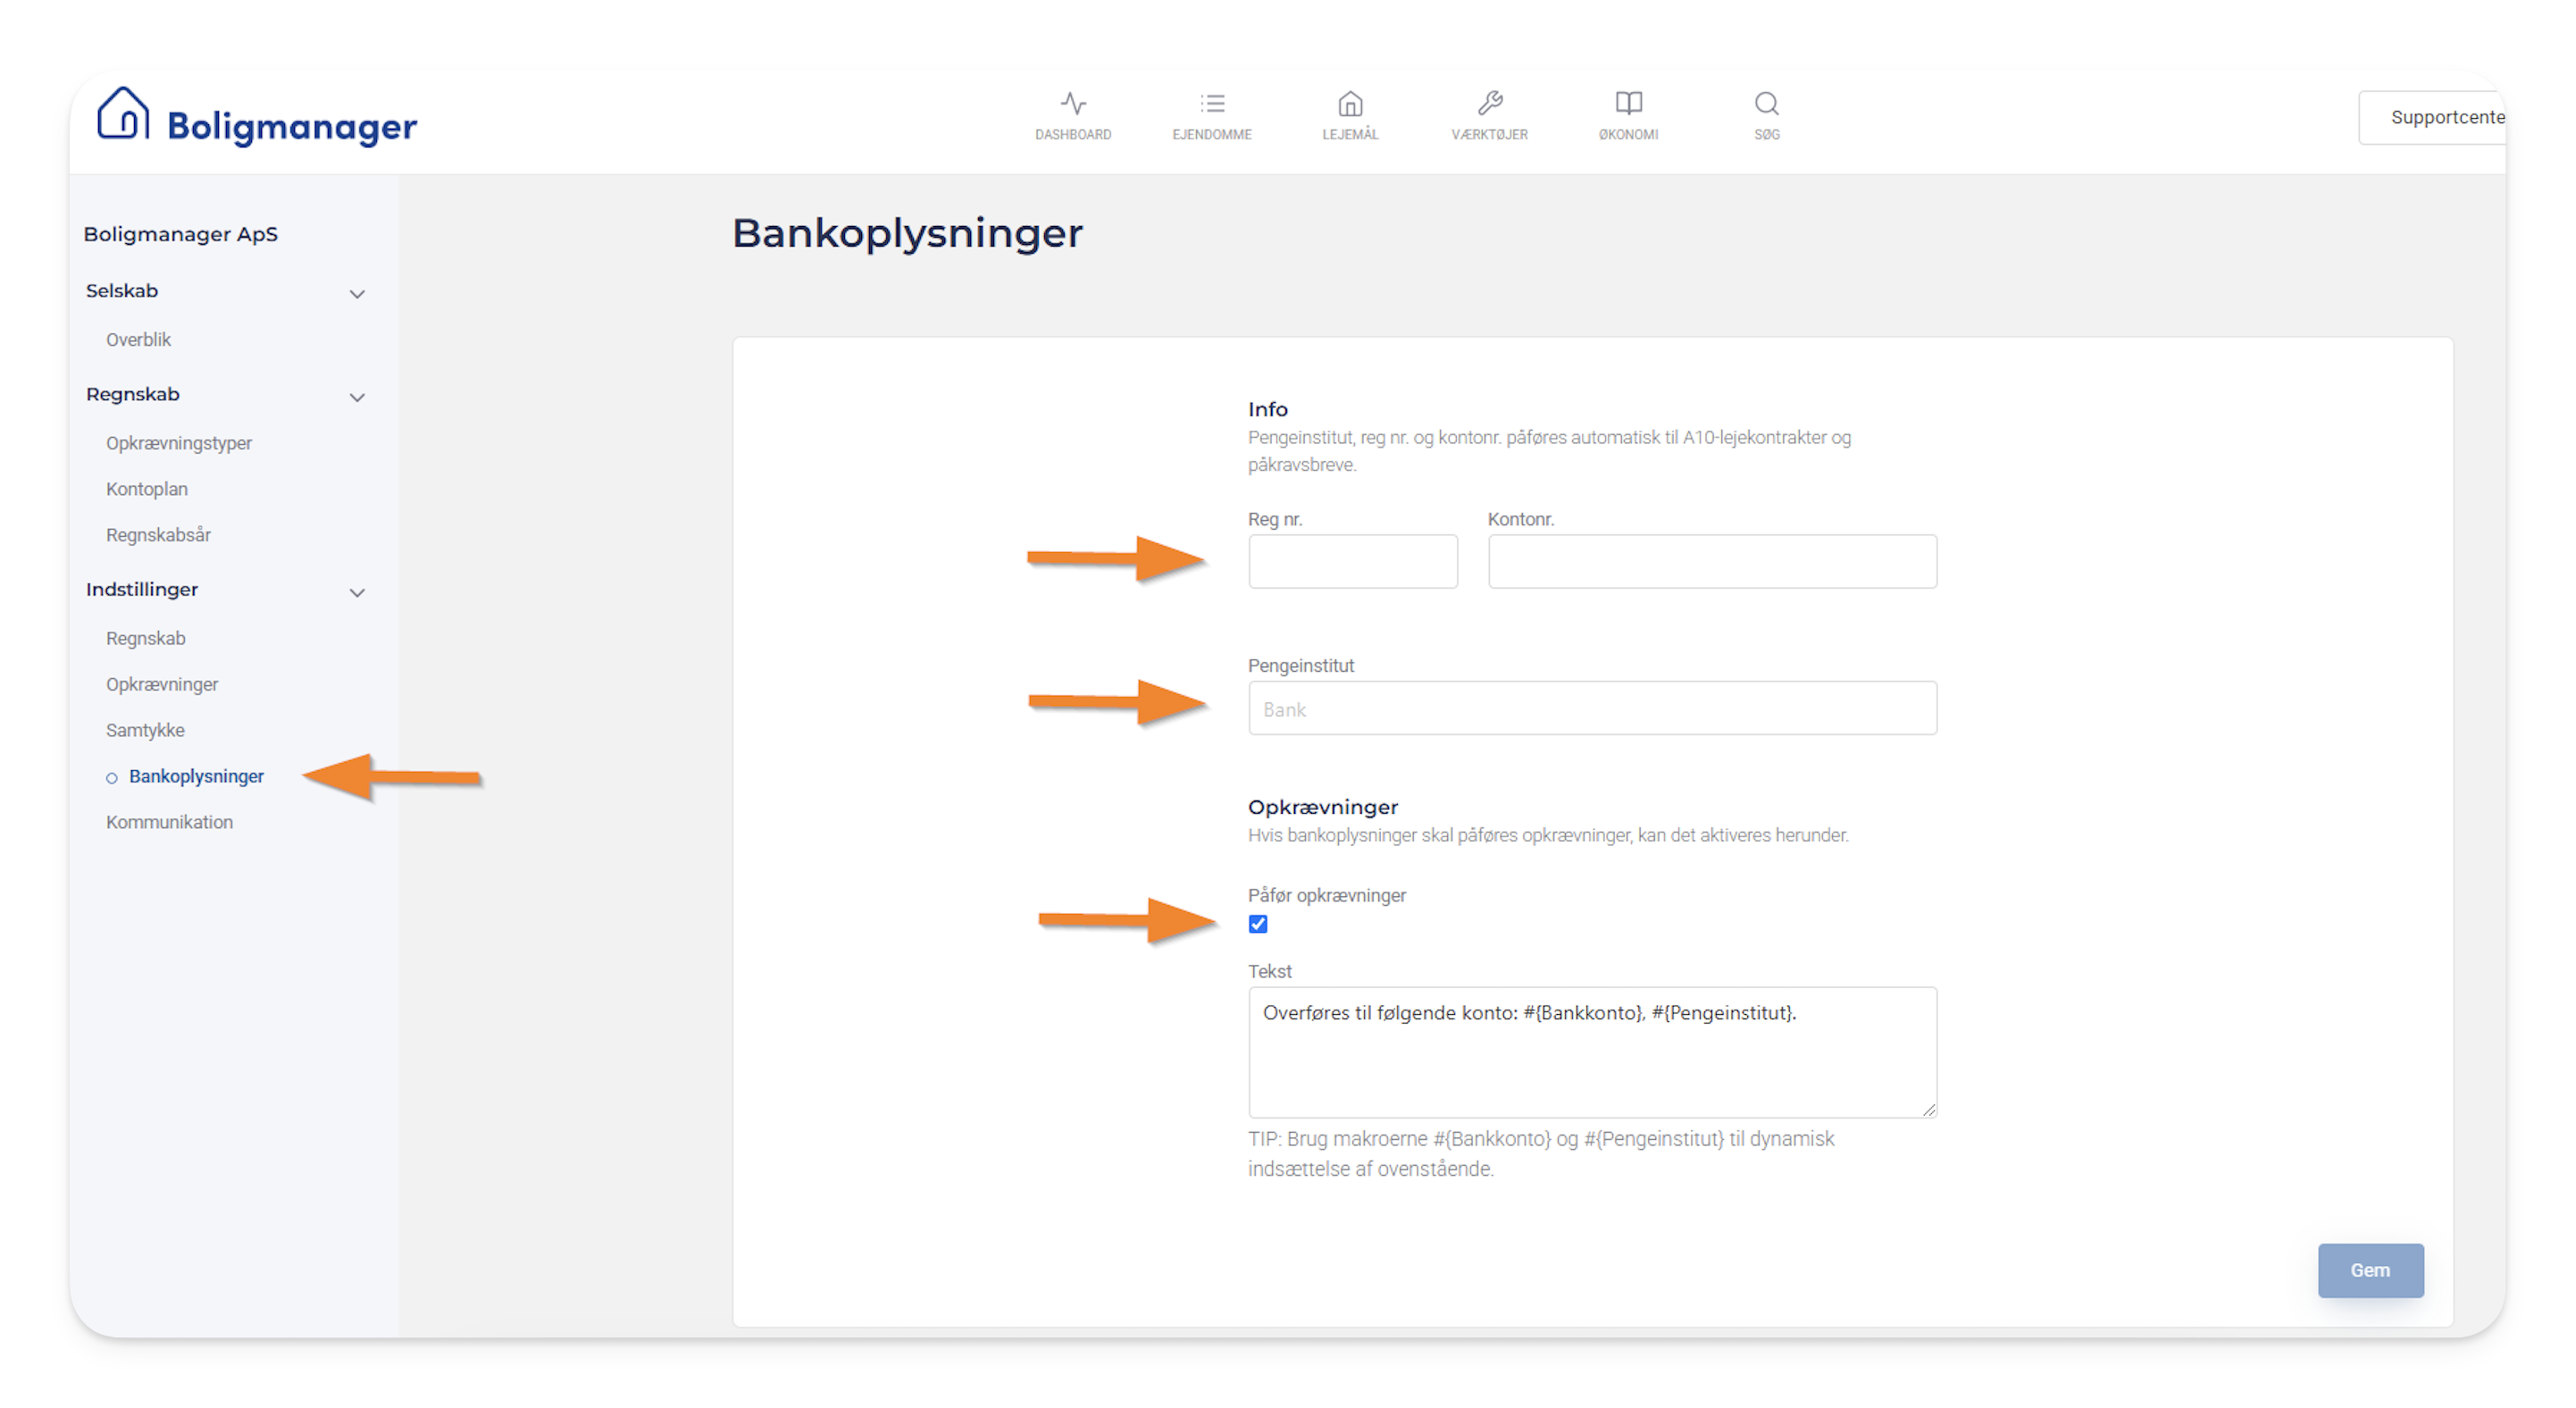Click the Indstillinger section heading
Viewport: 2576px width, 1408px height.
142,590
